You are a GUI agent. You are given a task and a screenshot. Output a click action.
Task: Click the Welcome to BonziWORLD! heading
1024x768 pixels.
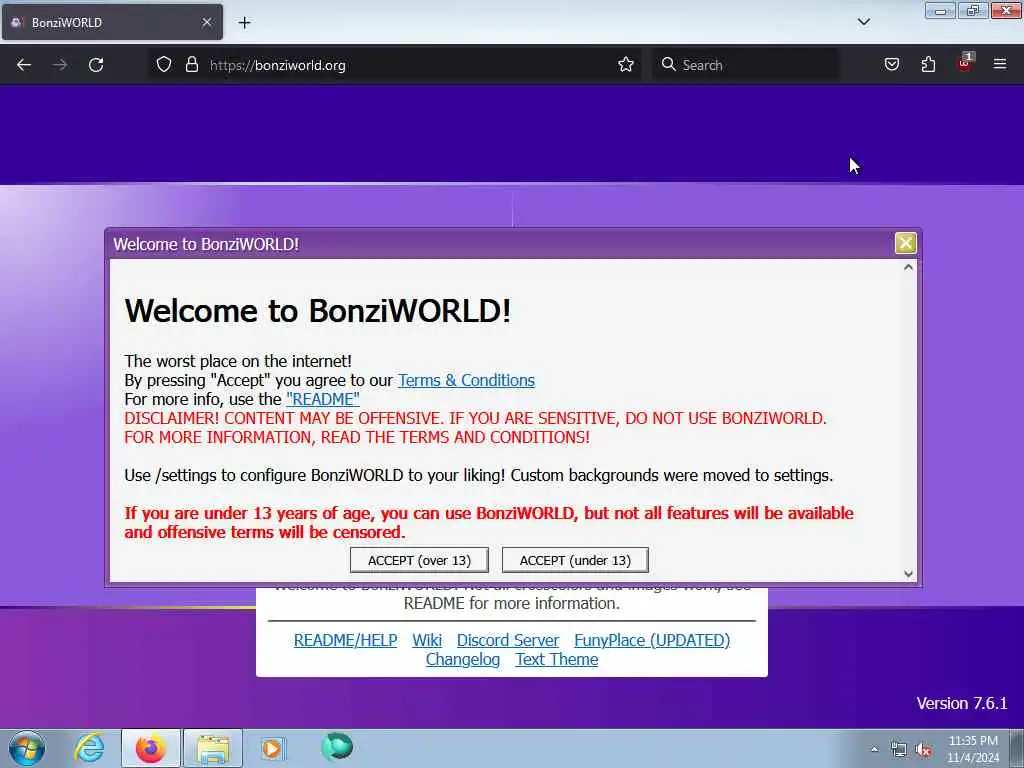point(317,310)
